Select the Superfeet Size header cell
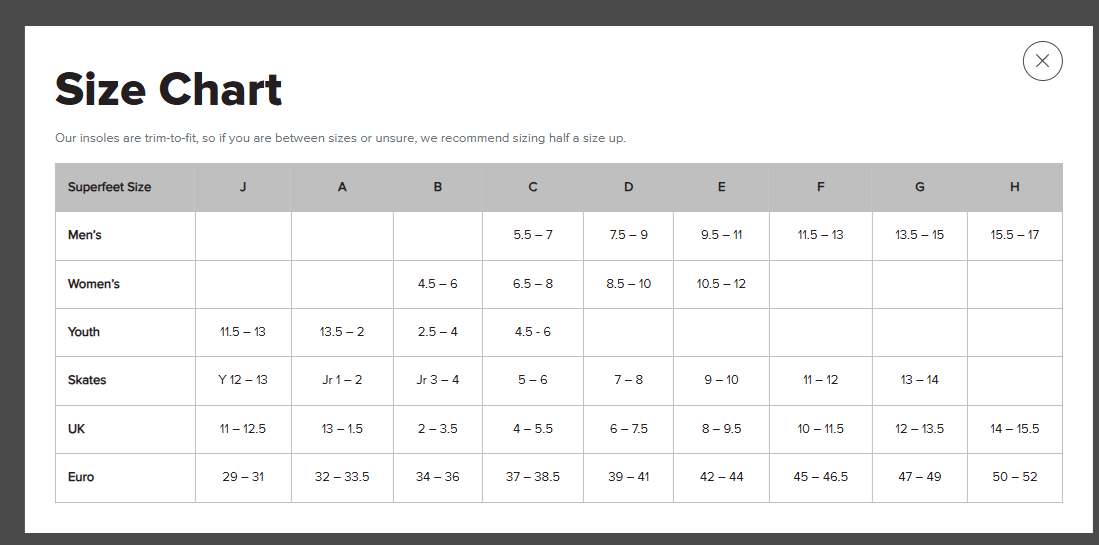The height and width of the screenshot is (545, 1099). point(125,187)
